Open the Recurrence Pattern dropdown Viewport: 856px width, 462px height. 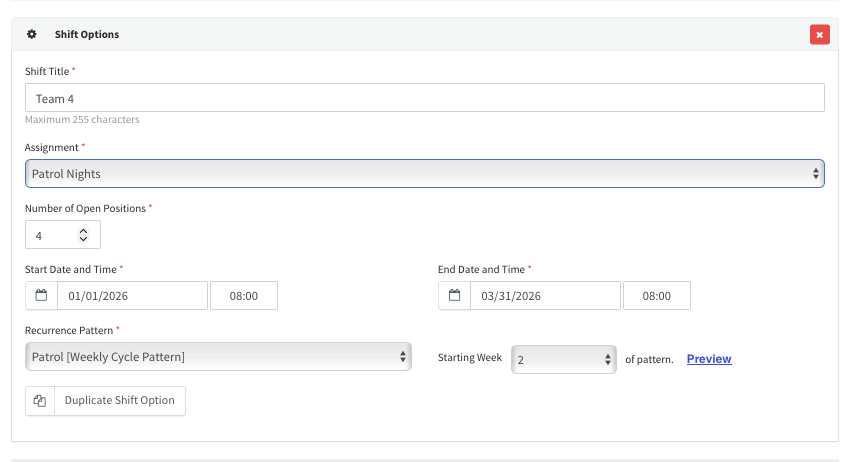pos(218,357)
